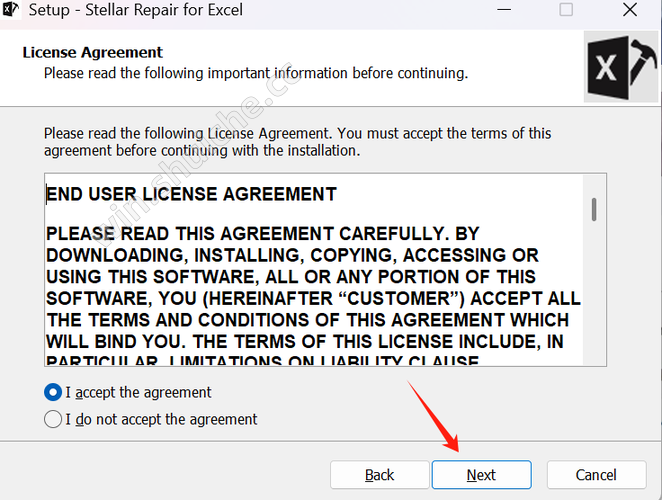Close the setup window
Screen dimensions: 662x500
629,9
